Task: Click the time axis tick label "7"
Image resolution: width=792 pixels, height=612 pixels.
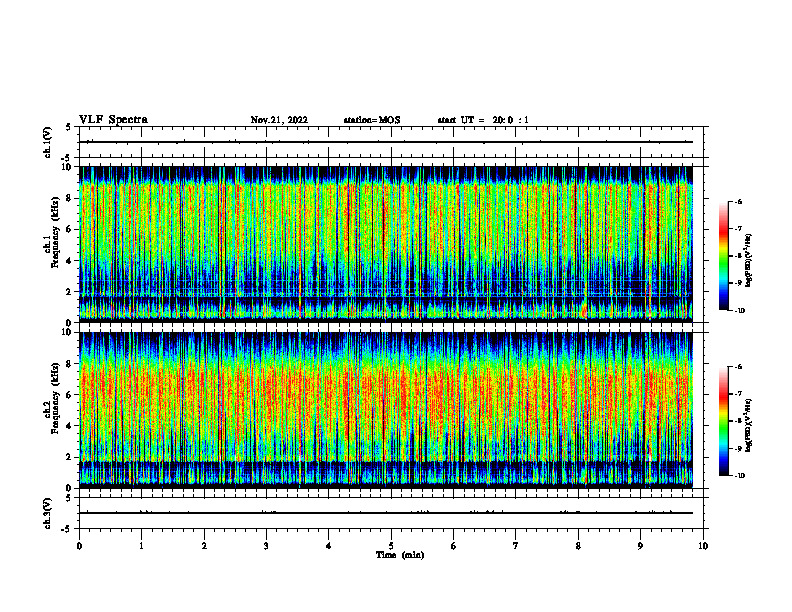Action: [516, 546]
